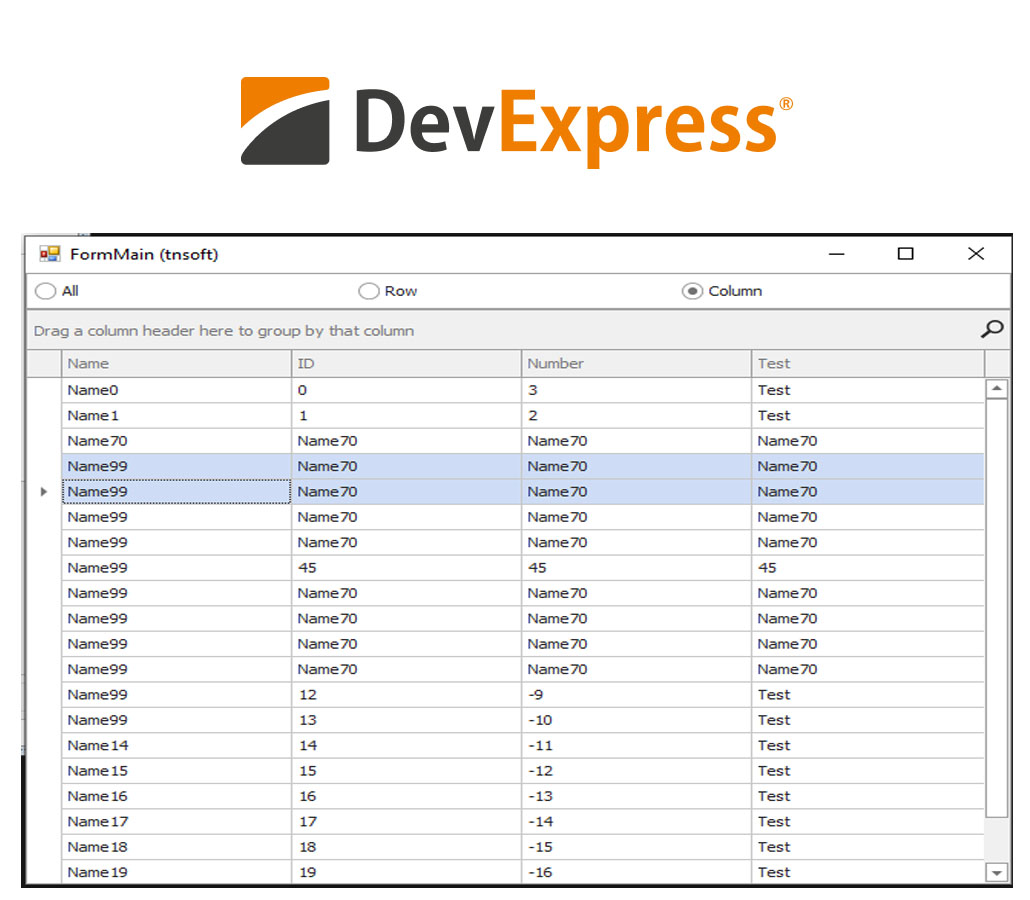
Task: Click Number cell showing -9
Action: point(636,694)
